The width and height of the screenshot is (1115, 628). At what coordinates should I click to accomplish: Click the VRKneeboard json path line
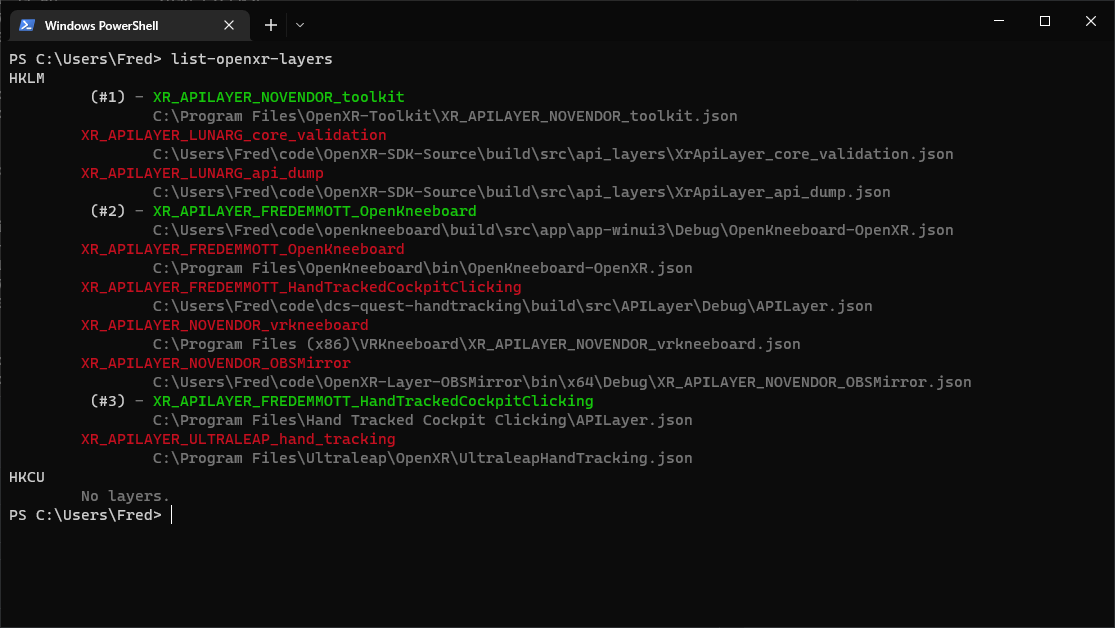tap(476, 344)
